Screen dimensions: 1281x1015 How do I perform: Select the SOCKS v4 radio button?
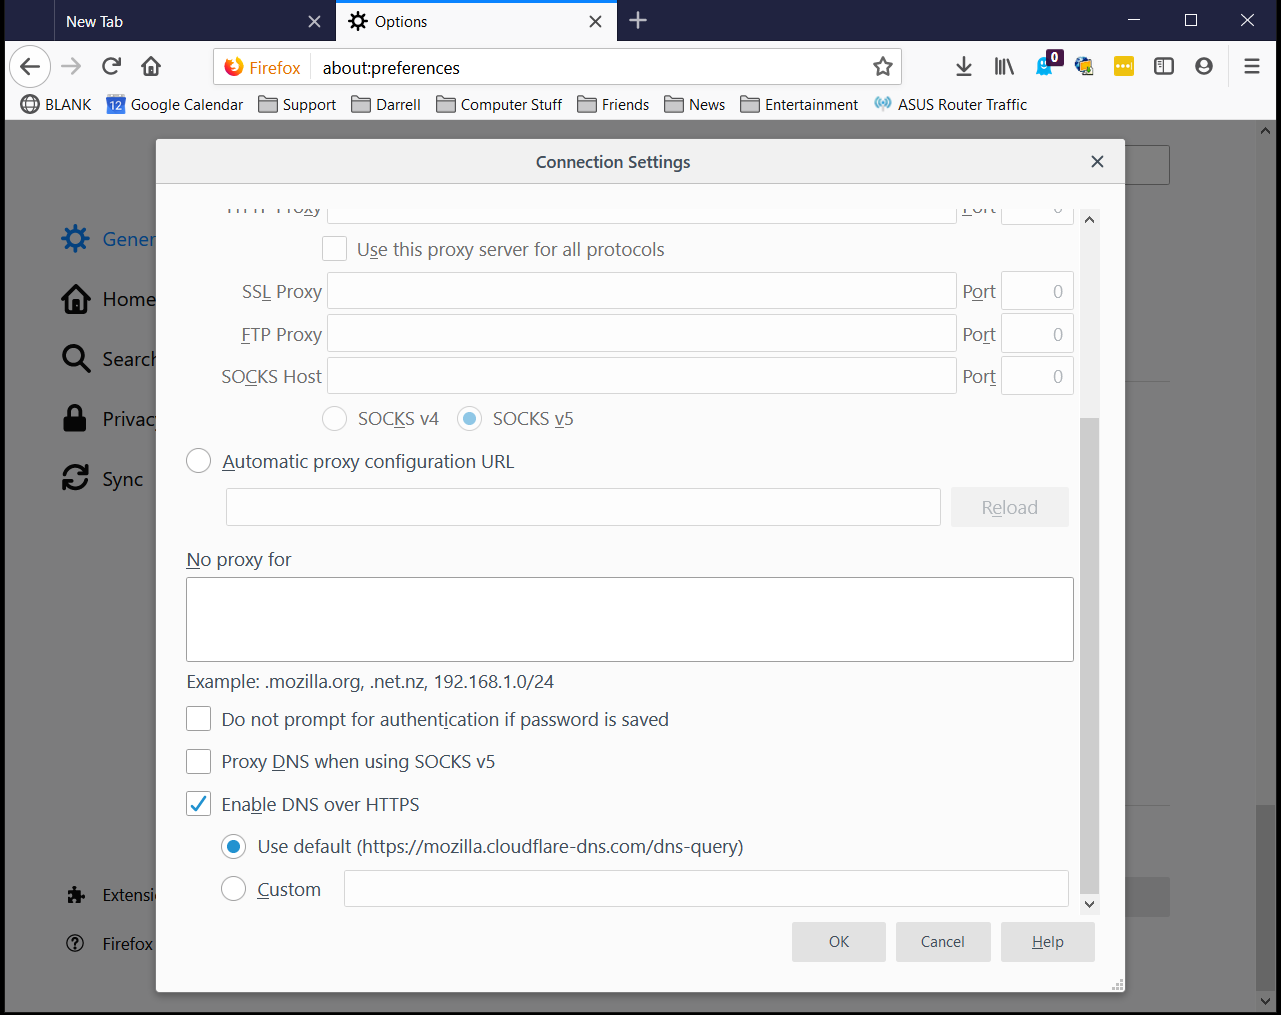(x=334, y=419)
